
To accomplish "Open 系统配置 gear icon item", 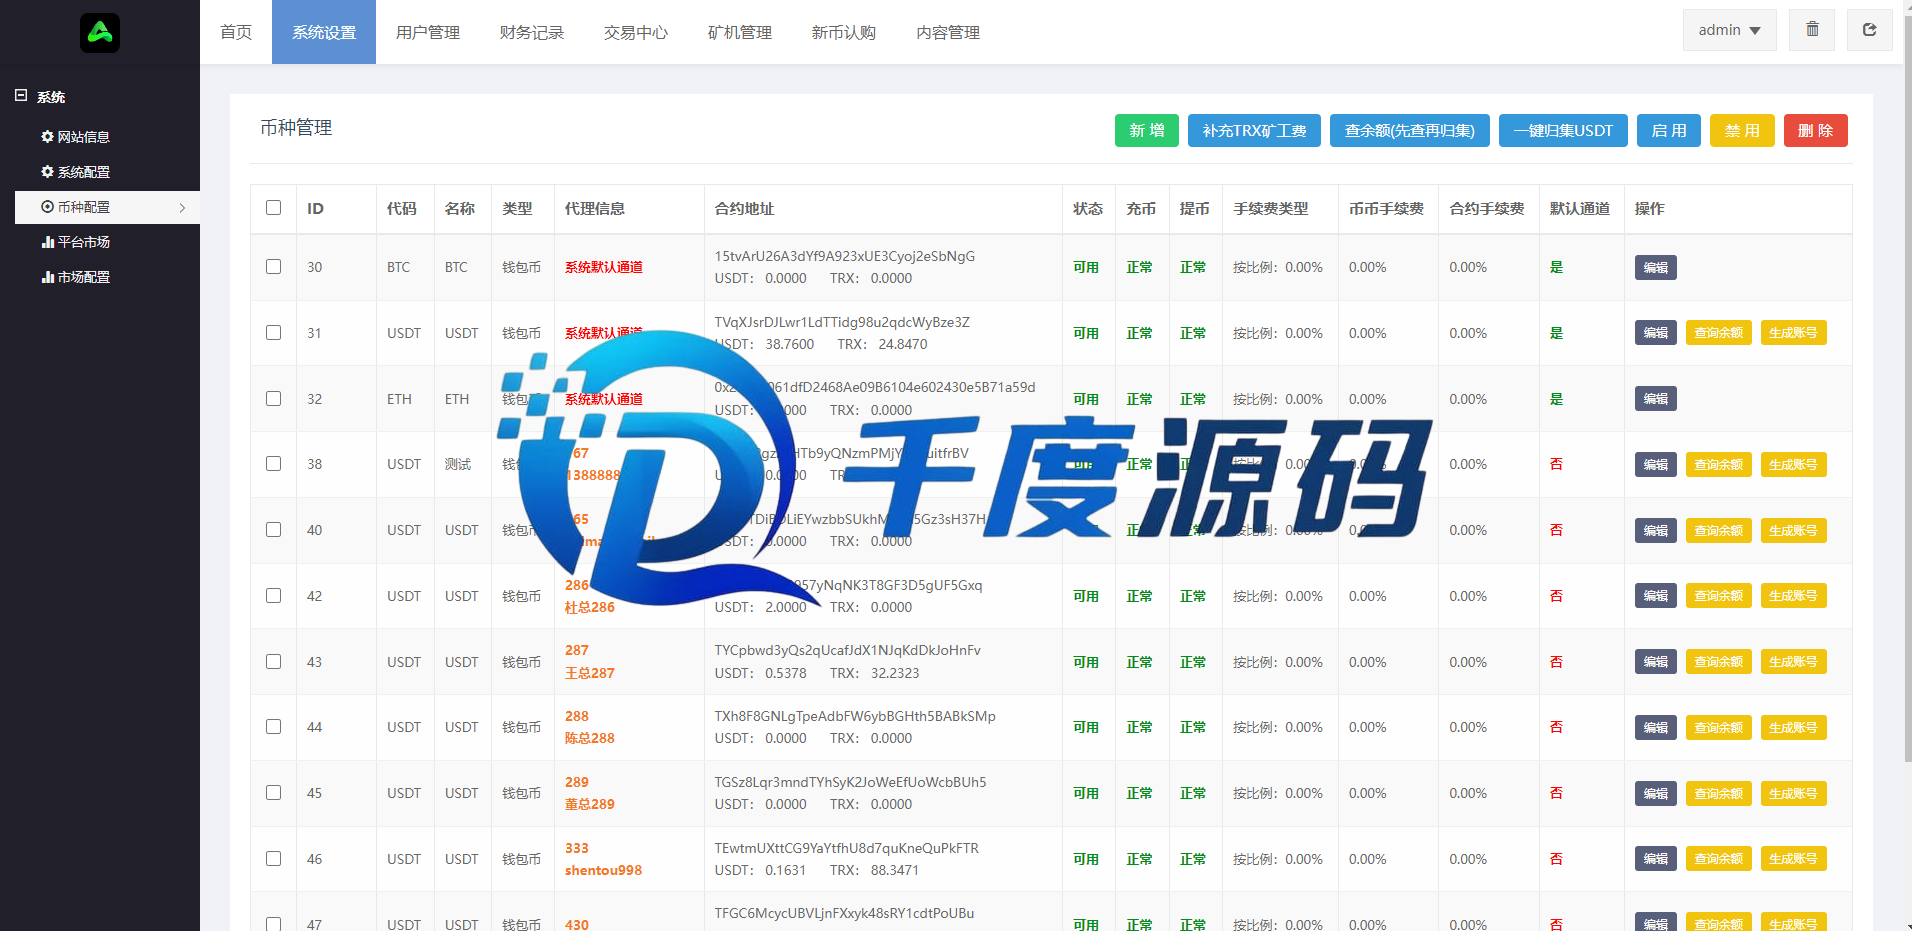I will [75, 172].
